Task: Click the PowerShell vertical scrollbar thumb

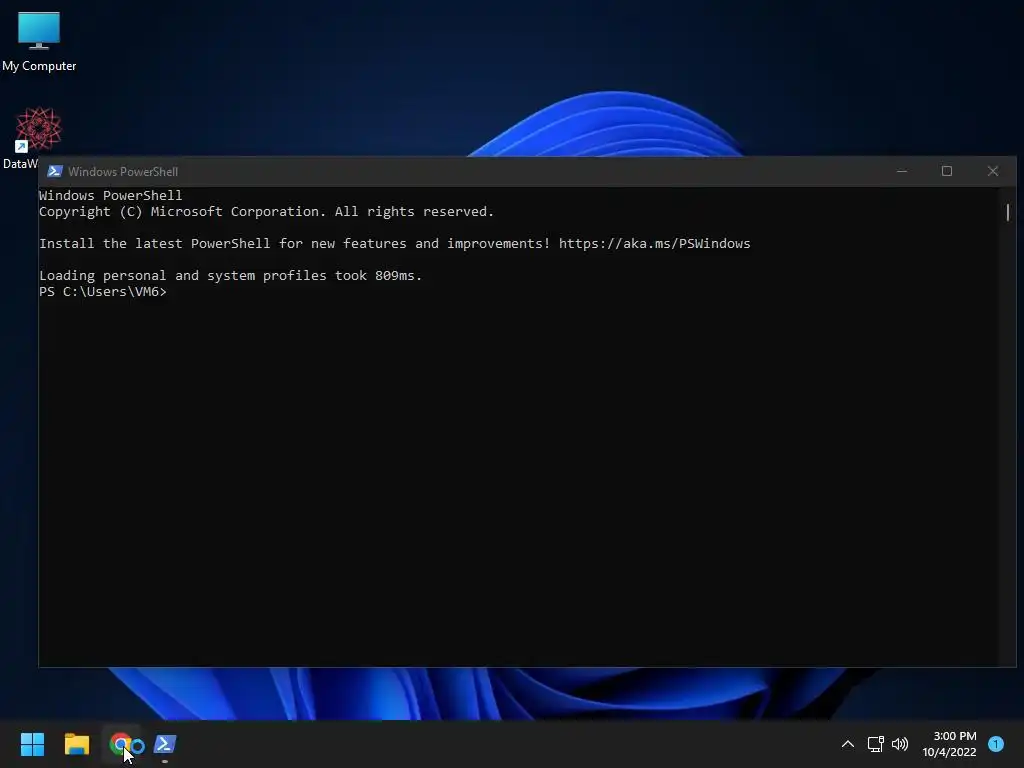Action: (1008, 212)
